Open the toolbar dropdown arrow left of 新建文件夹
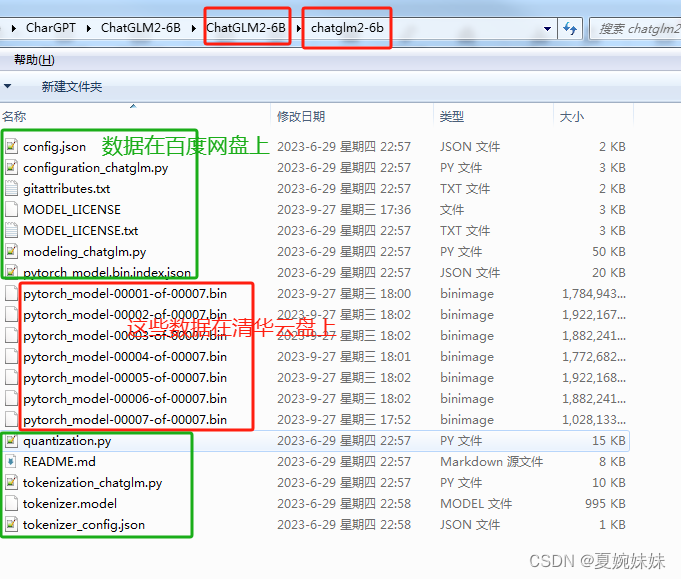Image resolution: width=681 pixels, height=579 pixels. pyautogui.click(x=7, y=86)
